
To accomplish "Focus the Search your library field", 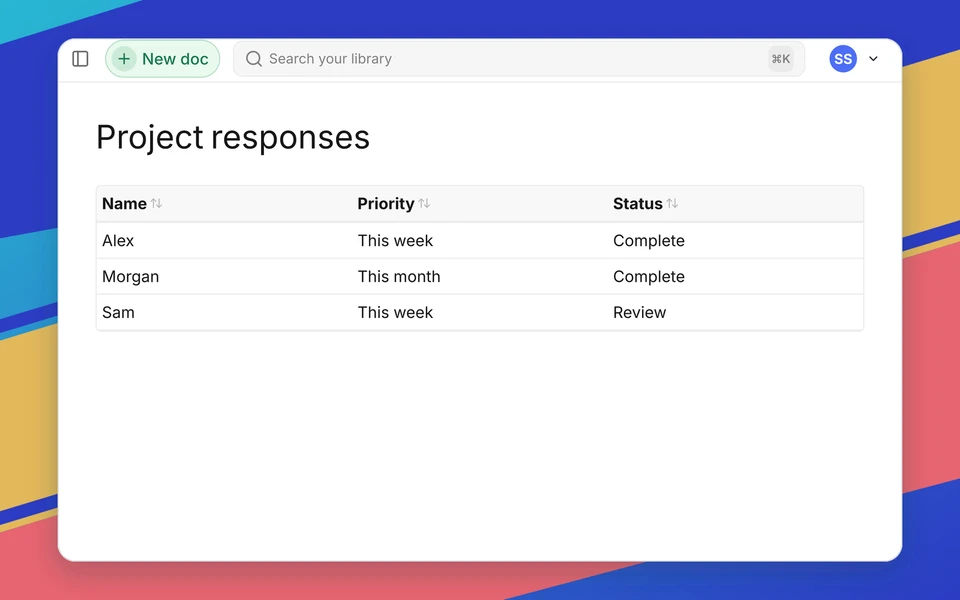I will pyautogui.click(x=519, y=59).
